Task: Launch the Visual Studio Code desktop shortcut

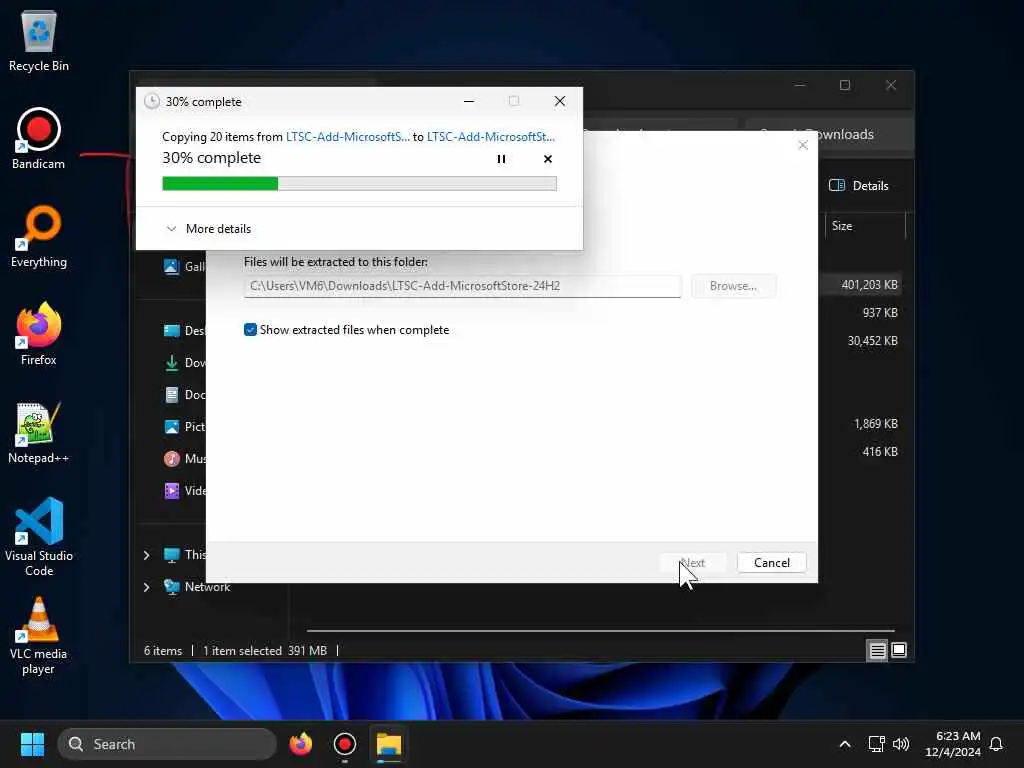Action: click(39, 537)
